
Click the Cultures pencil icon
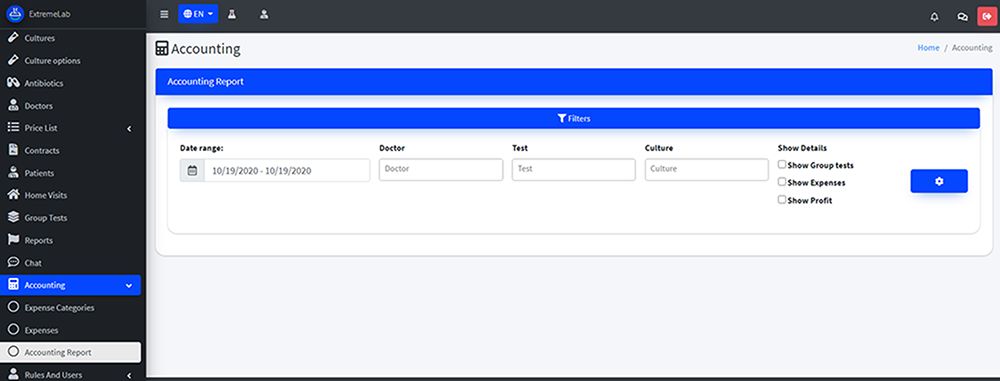[13, 38]
